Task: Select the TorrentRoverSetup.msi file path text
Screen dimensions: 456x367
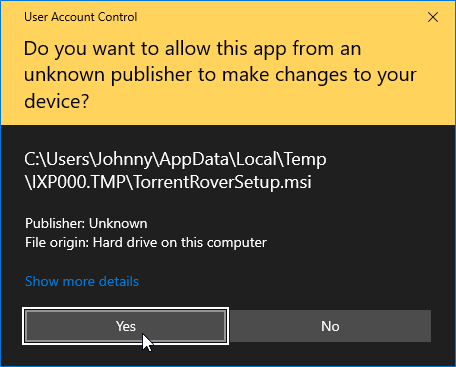Action: point(175,170)
